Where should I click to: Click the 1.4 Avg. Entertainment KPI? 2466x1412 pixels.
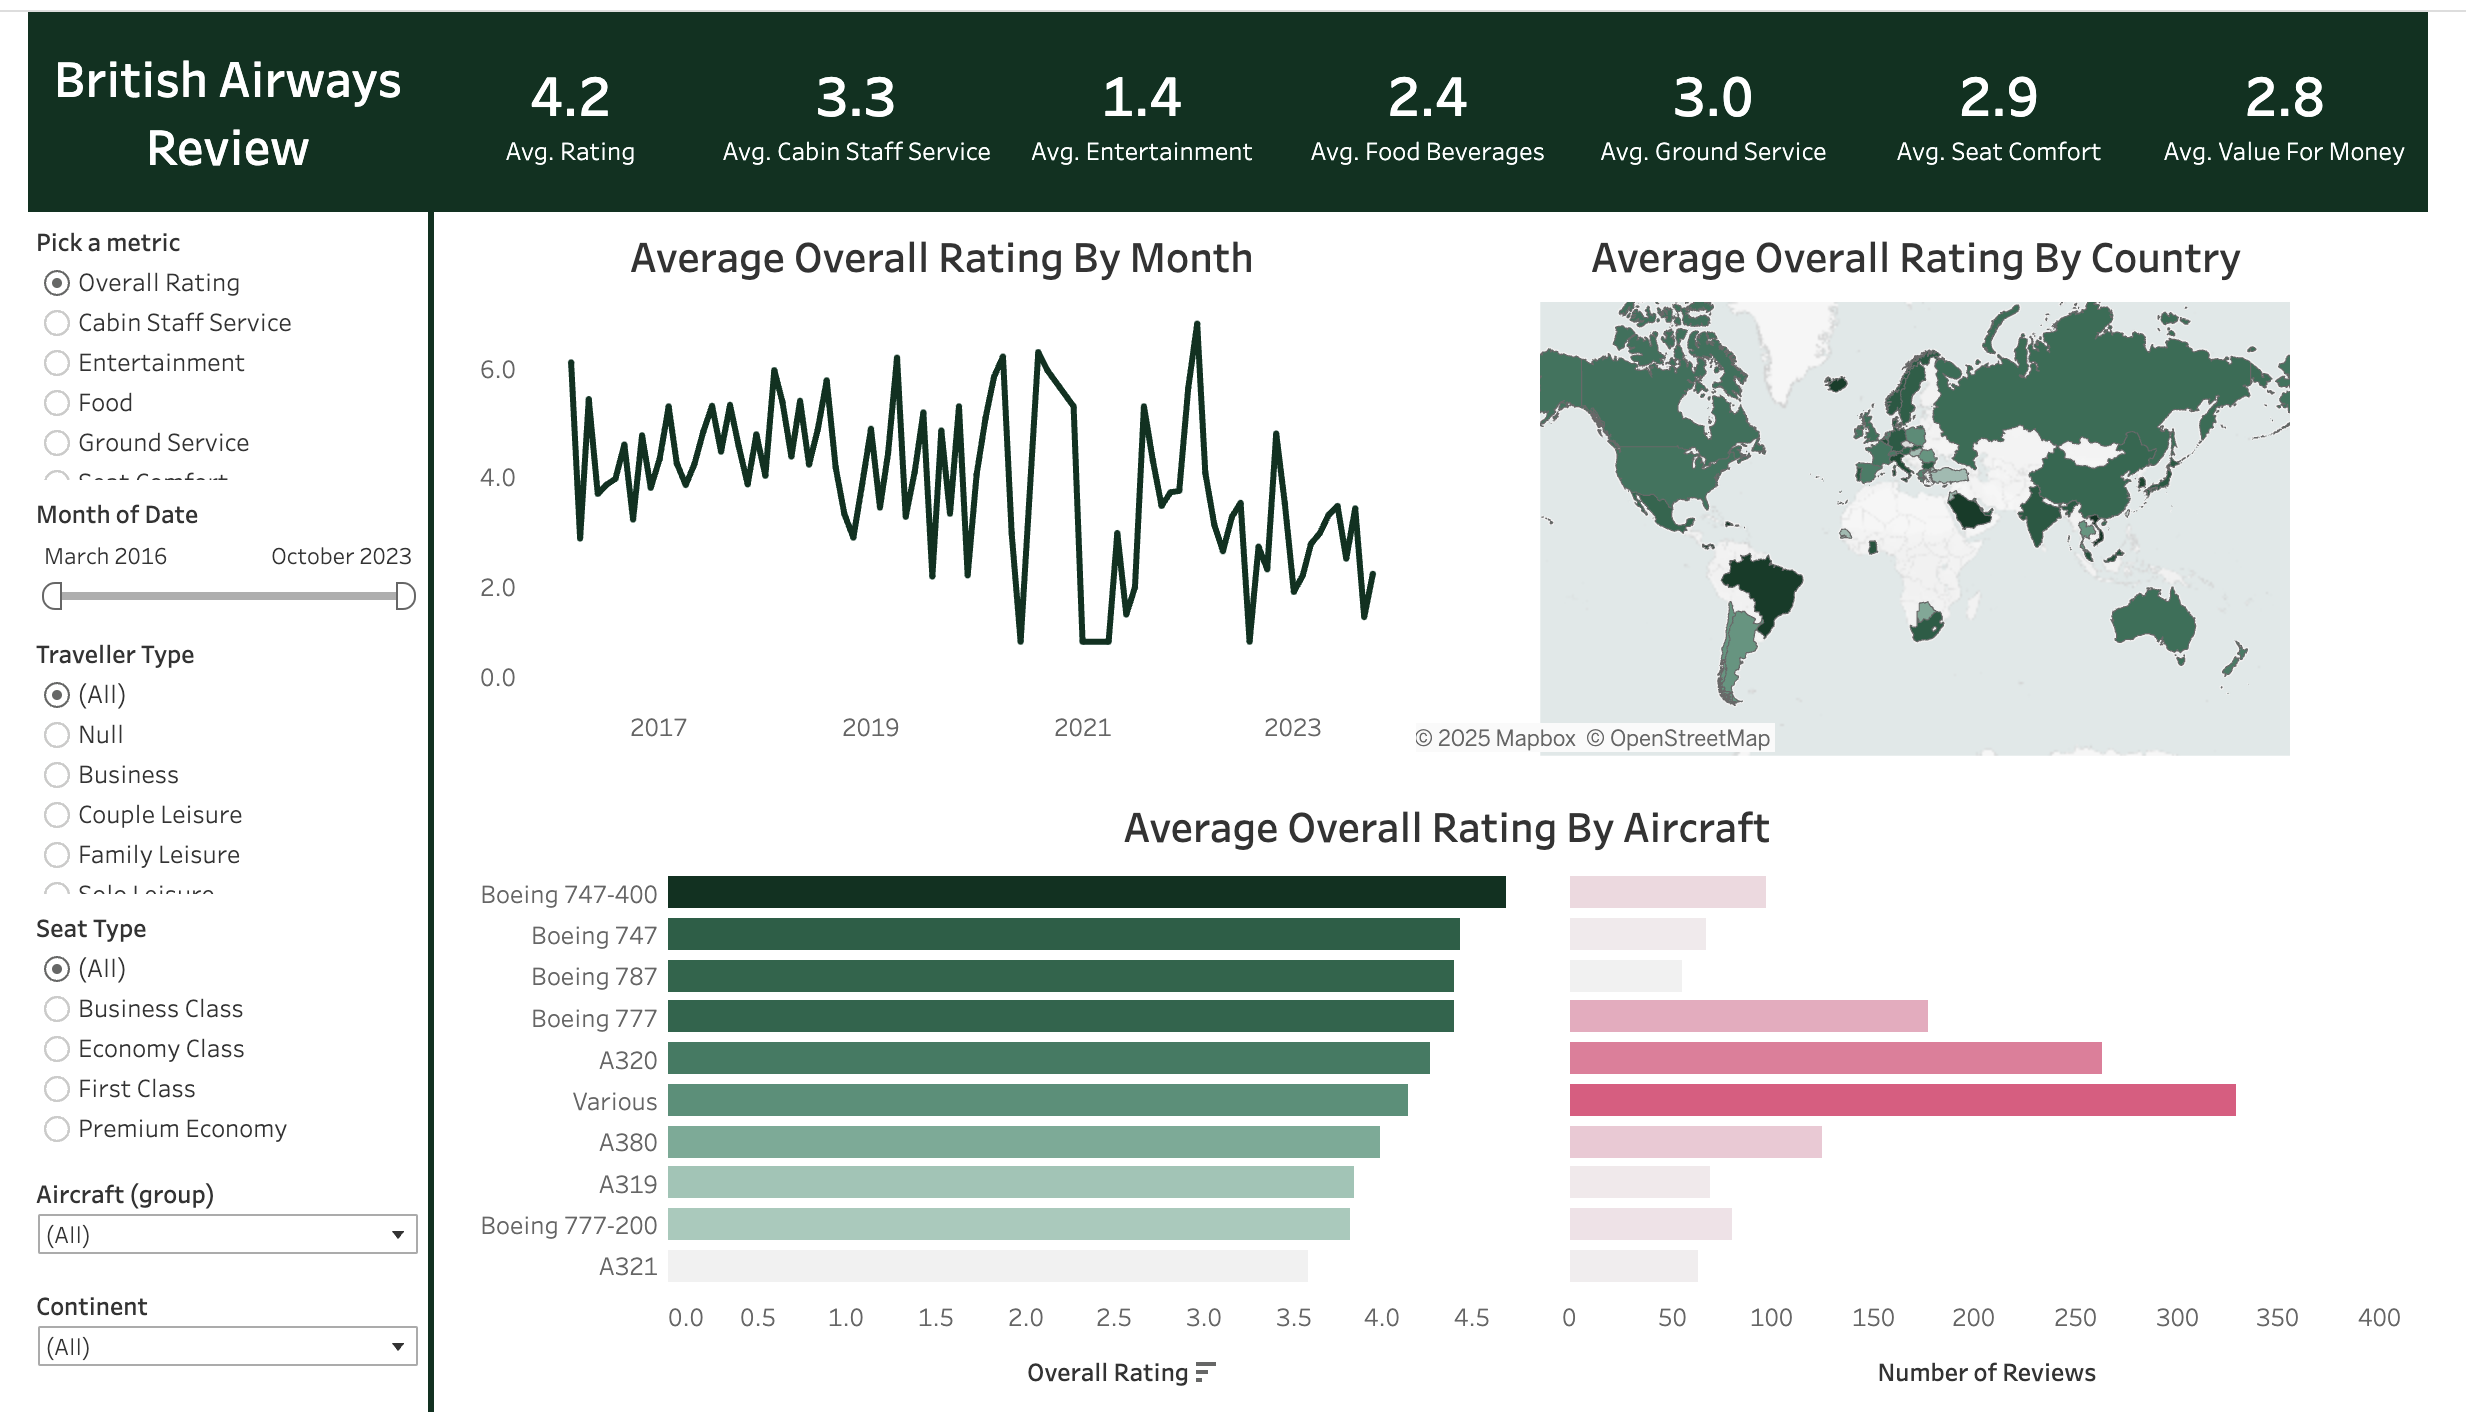coord(1142,118)
